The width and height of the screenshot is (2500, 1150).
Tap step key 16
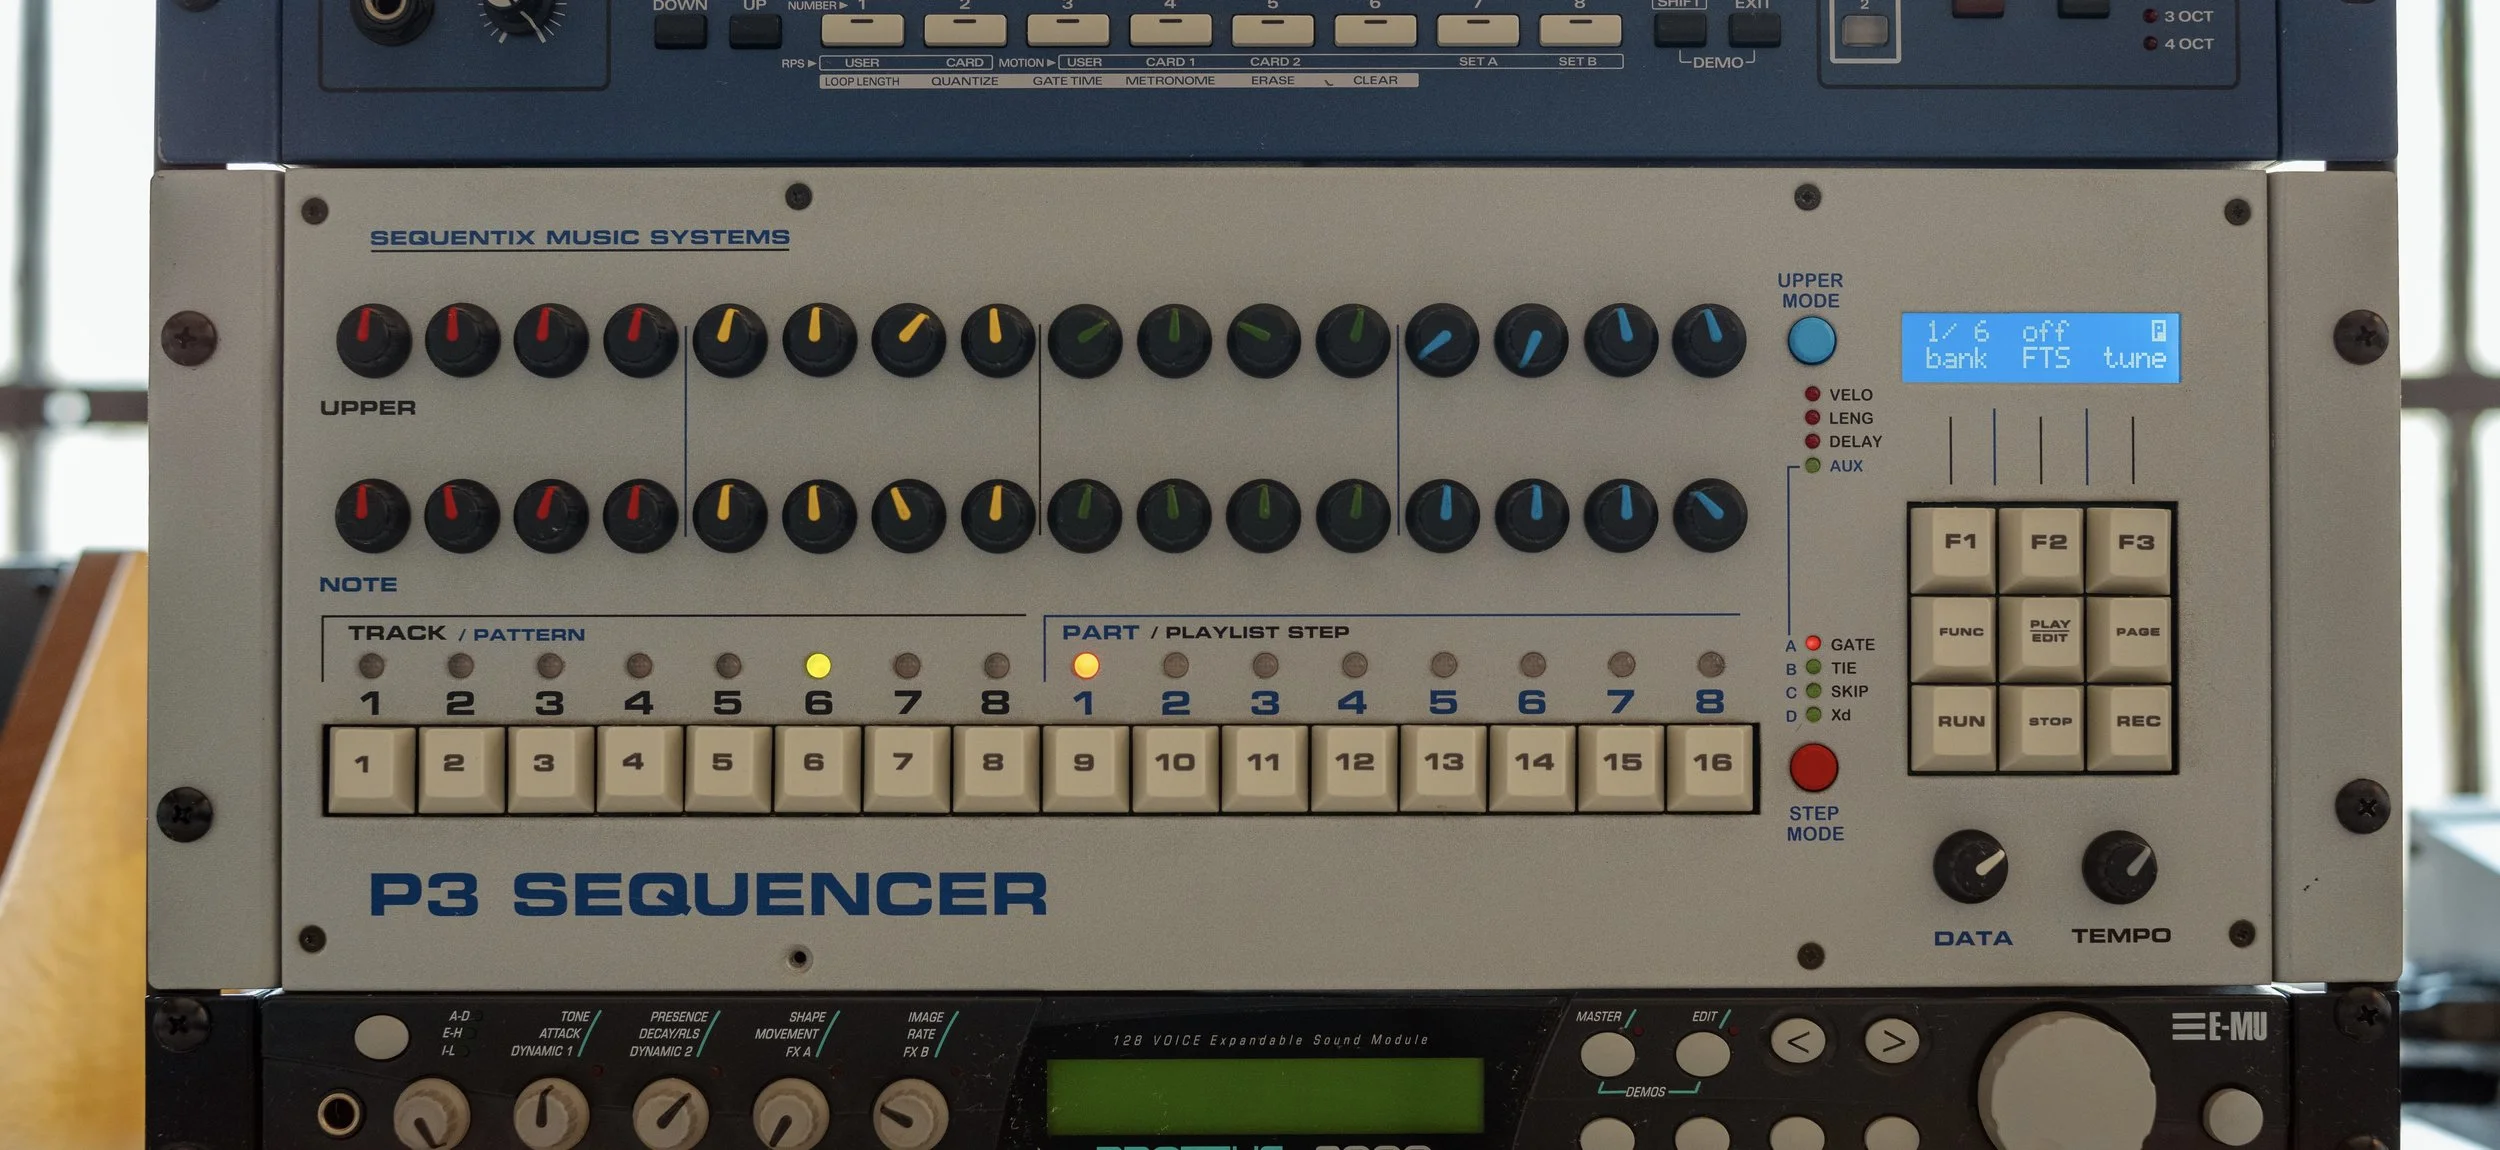tap(1711, 768)
